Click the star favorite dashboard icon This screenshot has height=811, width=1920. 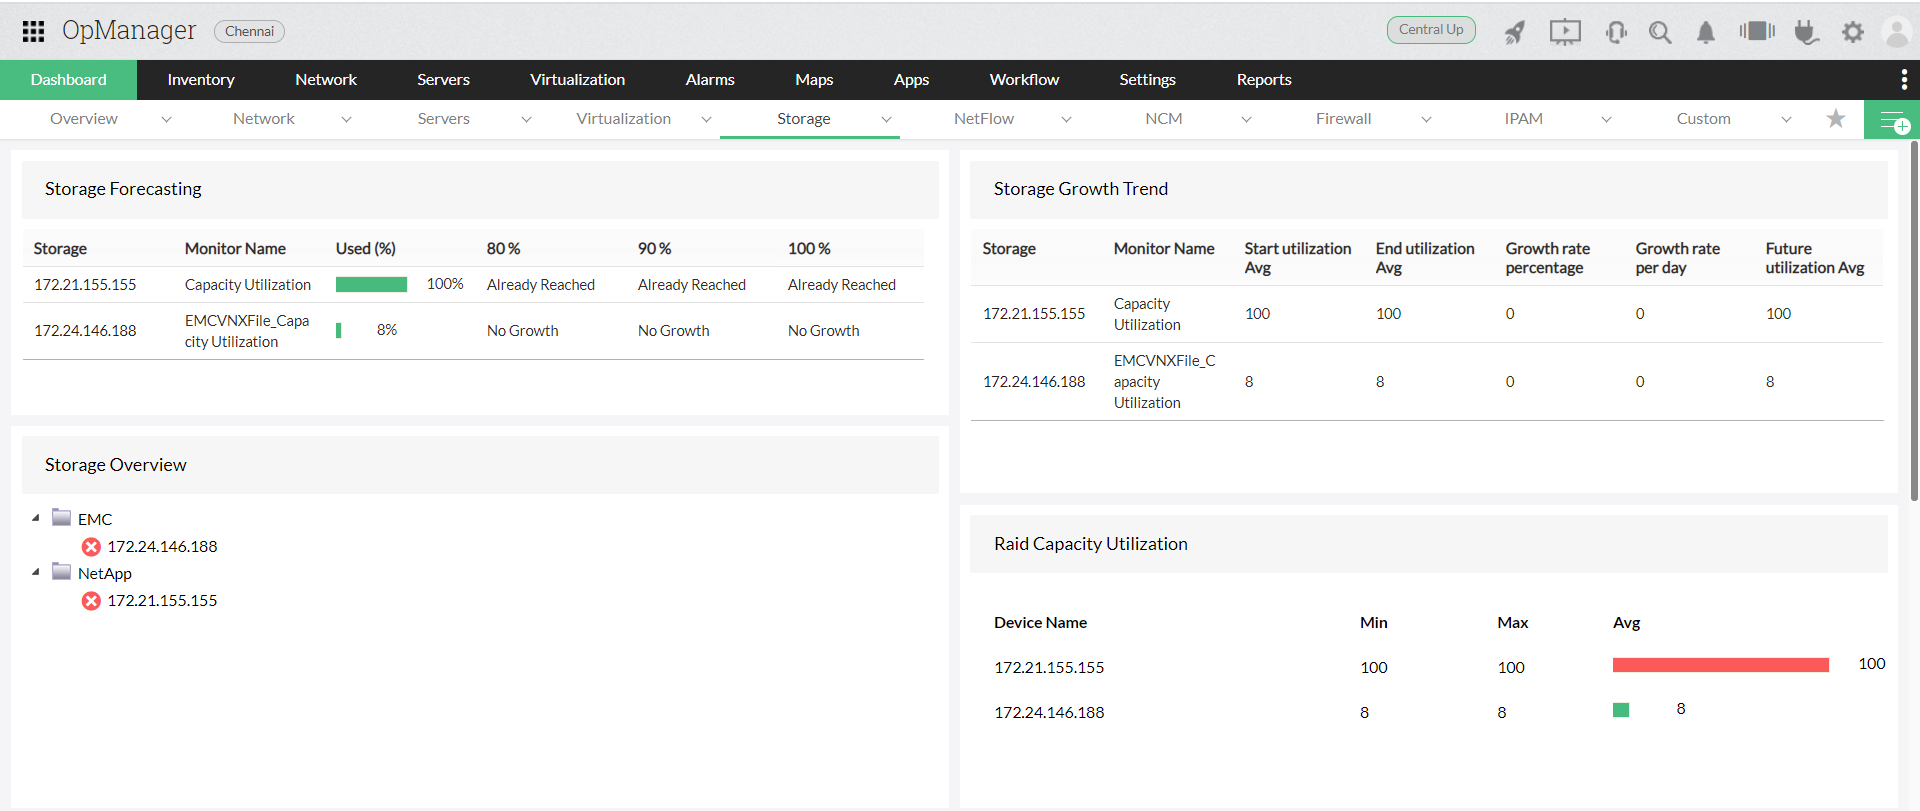(x=1836, y=119)
